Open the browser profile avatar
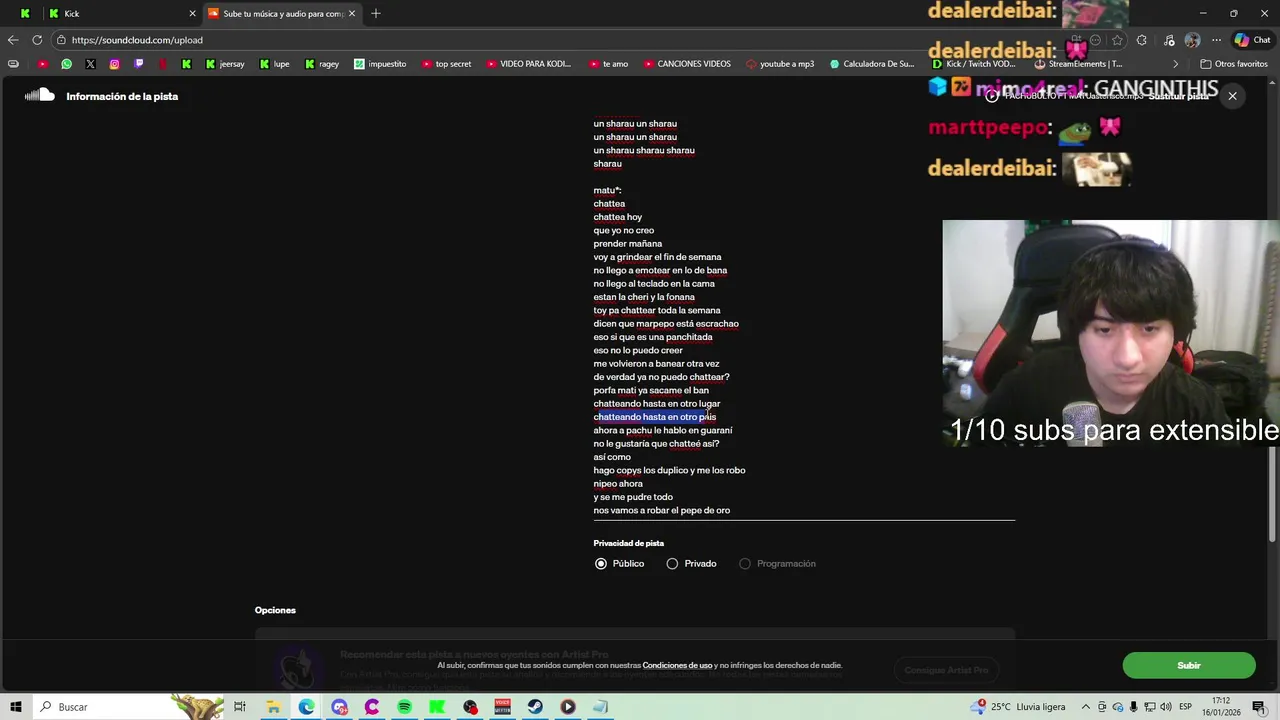The width and height of the screenshot is (1280, 720). 1192,40
